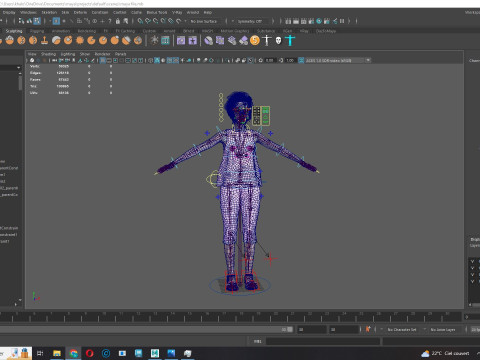Click the cyan T-pose DazToMaya shelf icon
480x360 pixels.
[x=290, y=40]
